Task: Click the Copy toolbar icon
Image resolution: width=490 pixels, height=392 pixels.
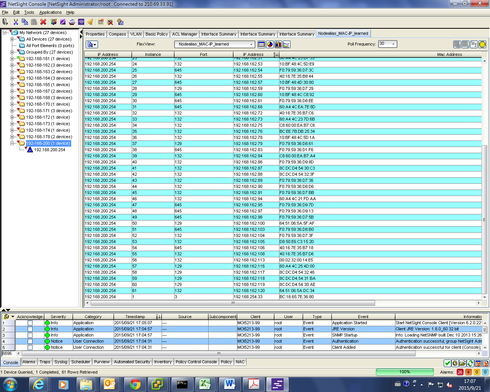Action: [x=25, y=22]
